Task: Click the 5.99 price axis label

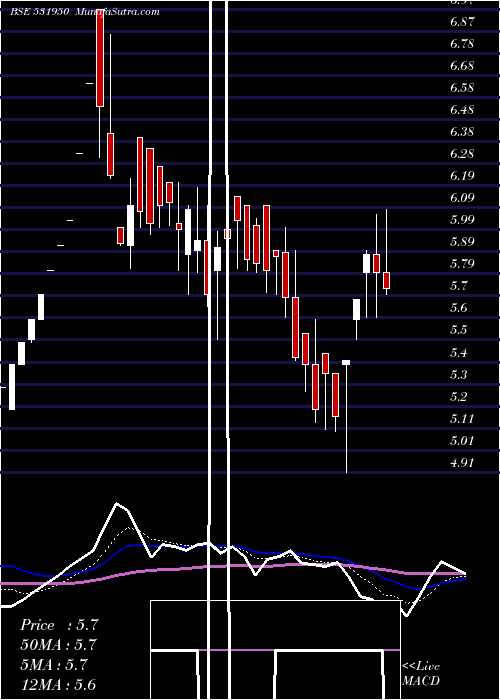Action: coord(462,220)
